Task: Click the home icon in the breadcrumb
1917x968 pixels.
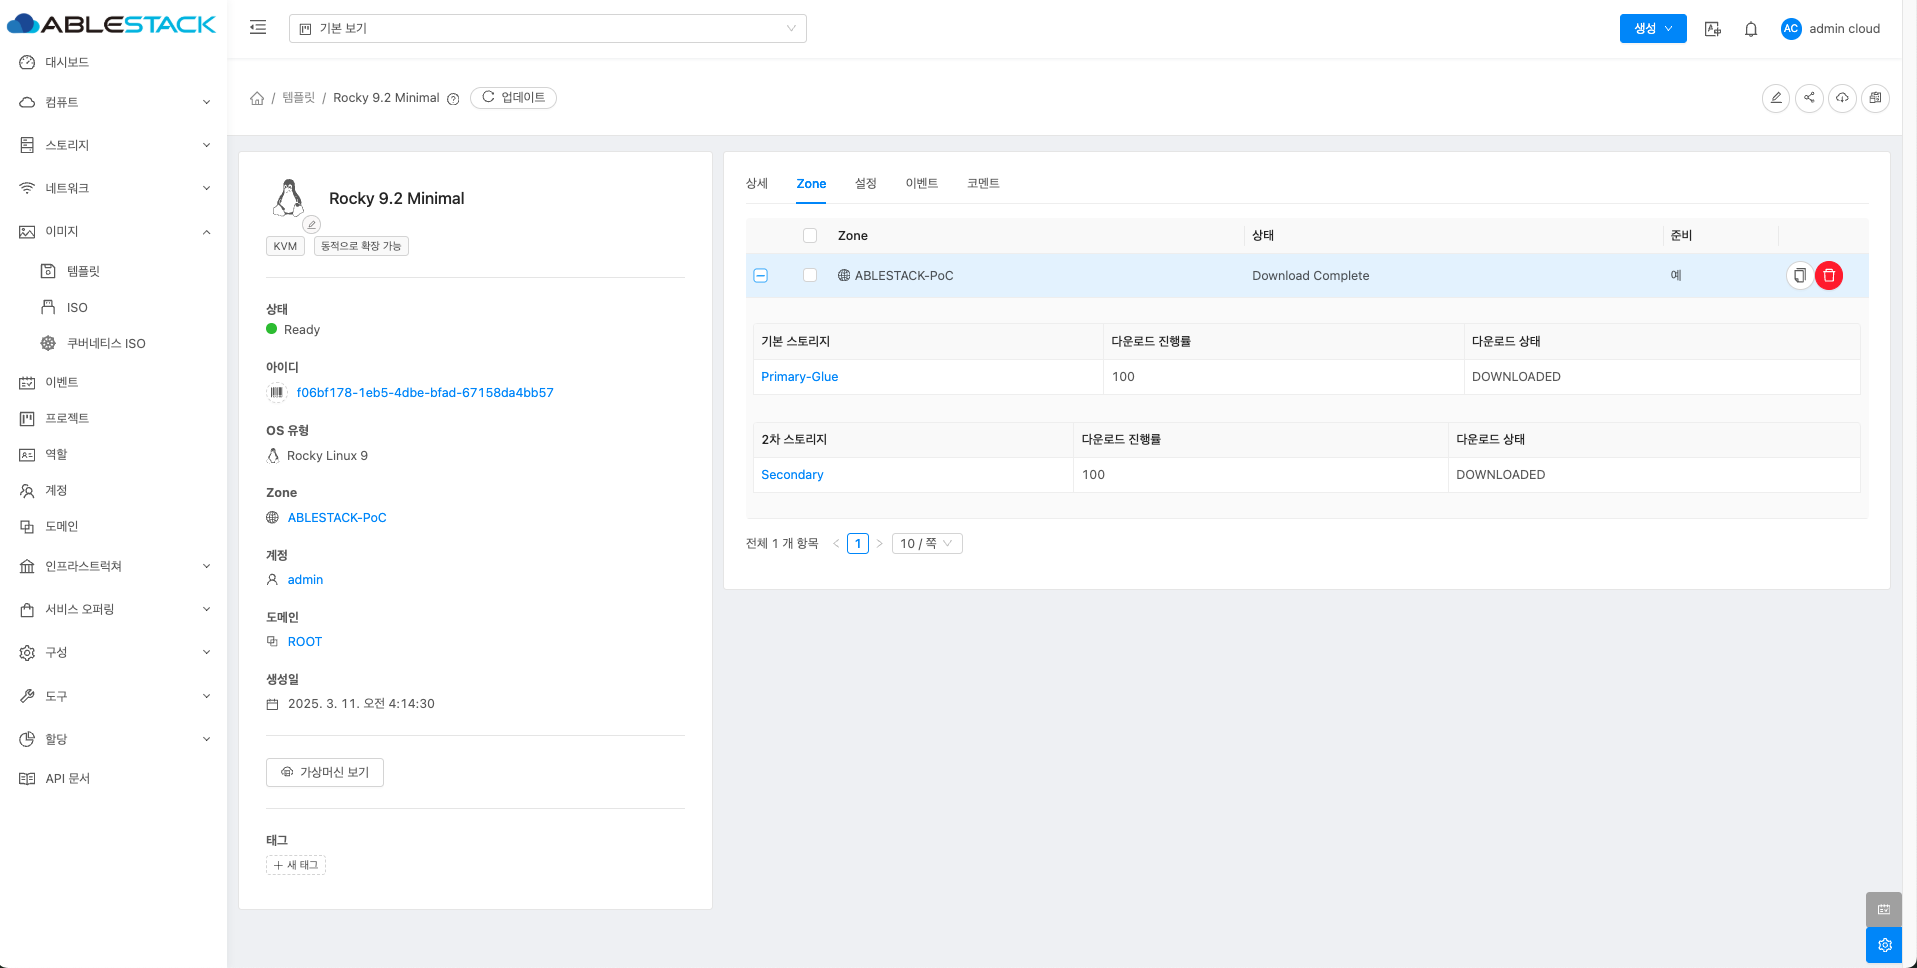Action: 257,98
